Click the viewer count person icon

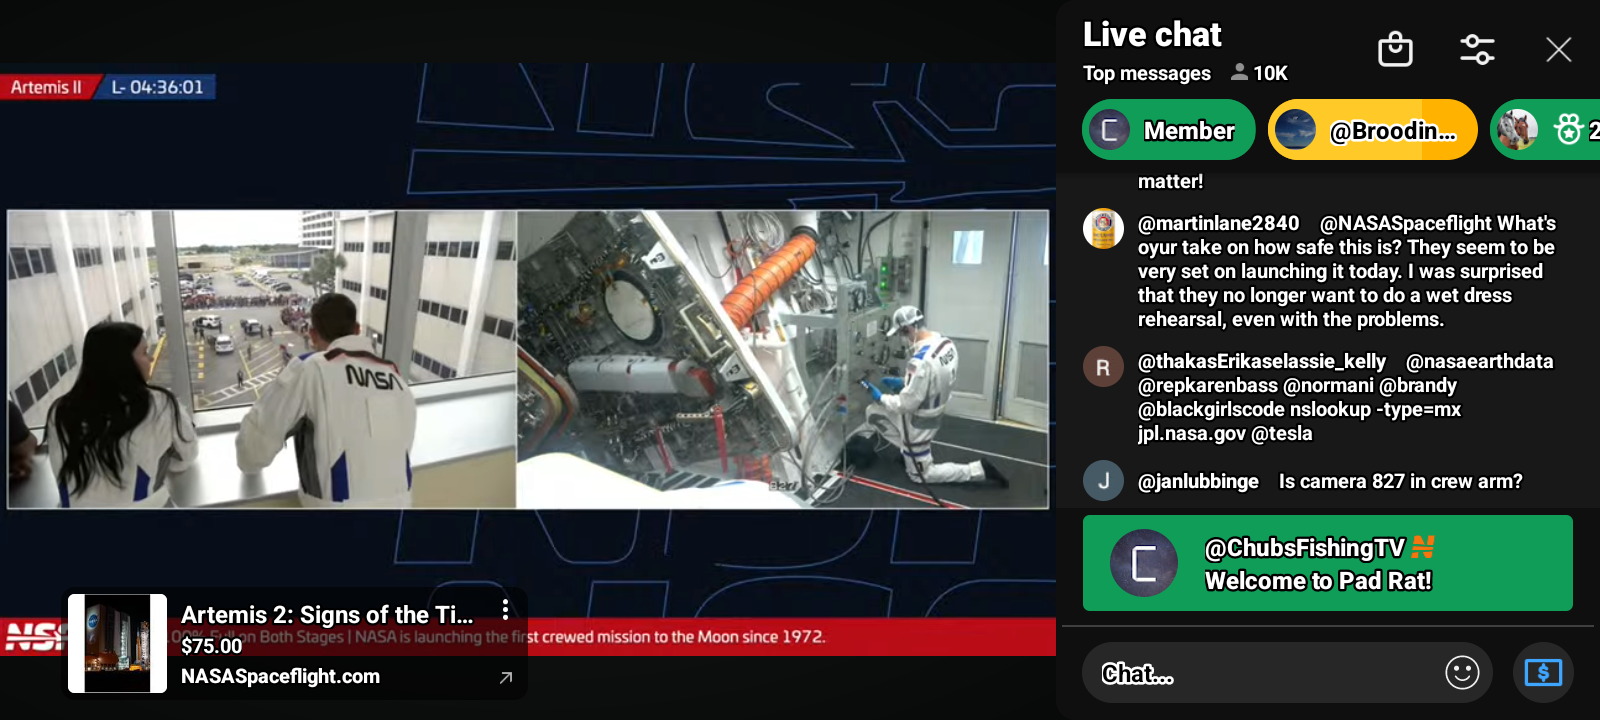1239,72
